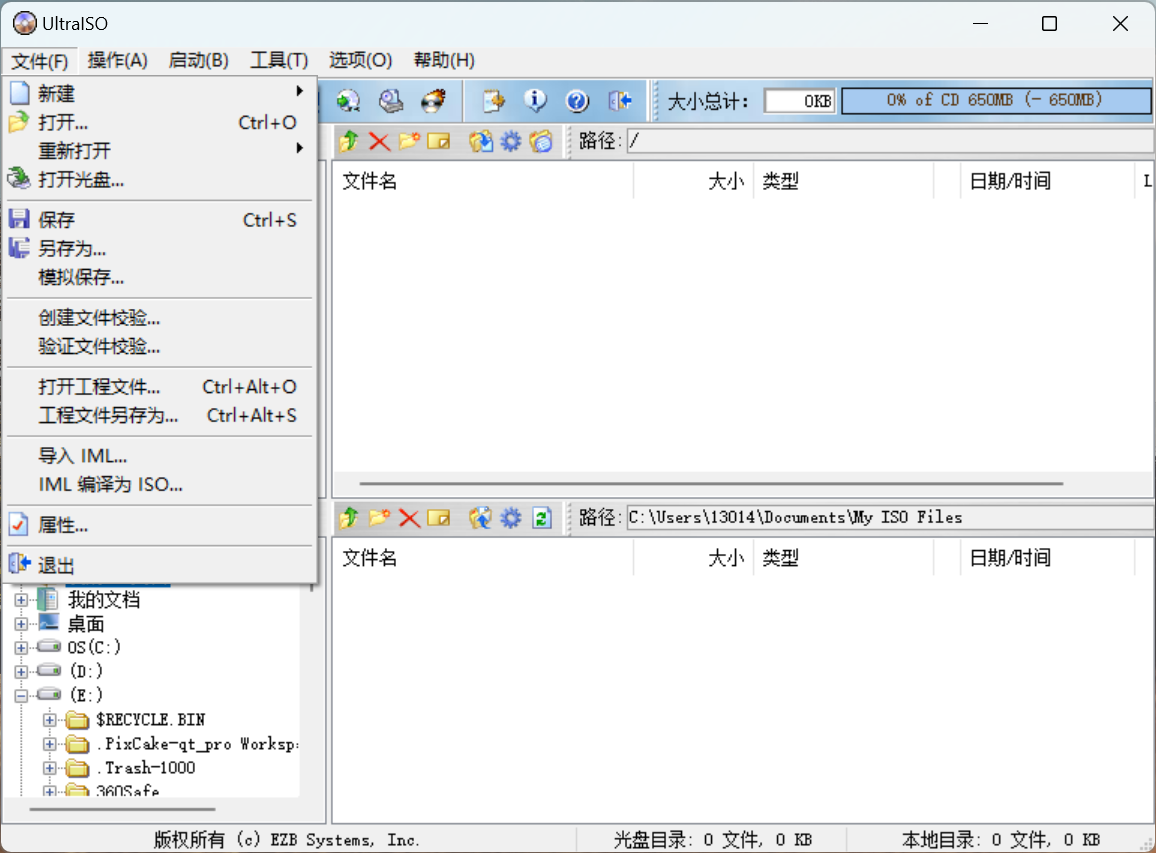Create new folder in local pane
1156x853 pixels.
[379, 518]
